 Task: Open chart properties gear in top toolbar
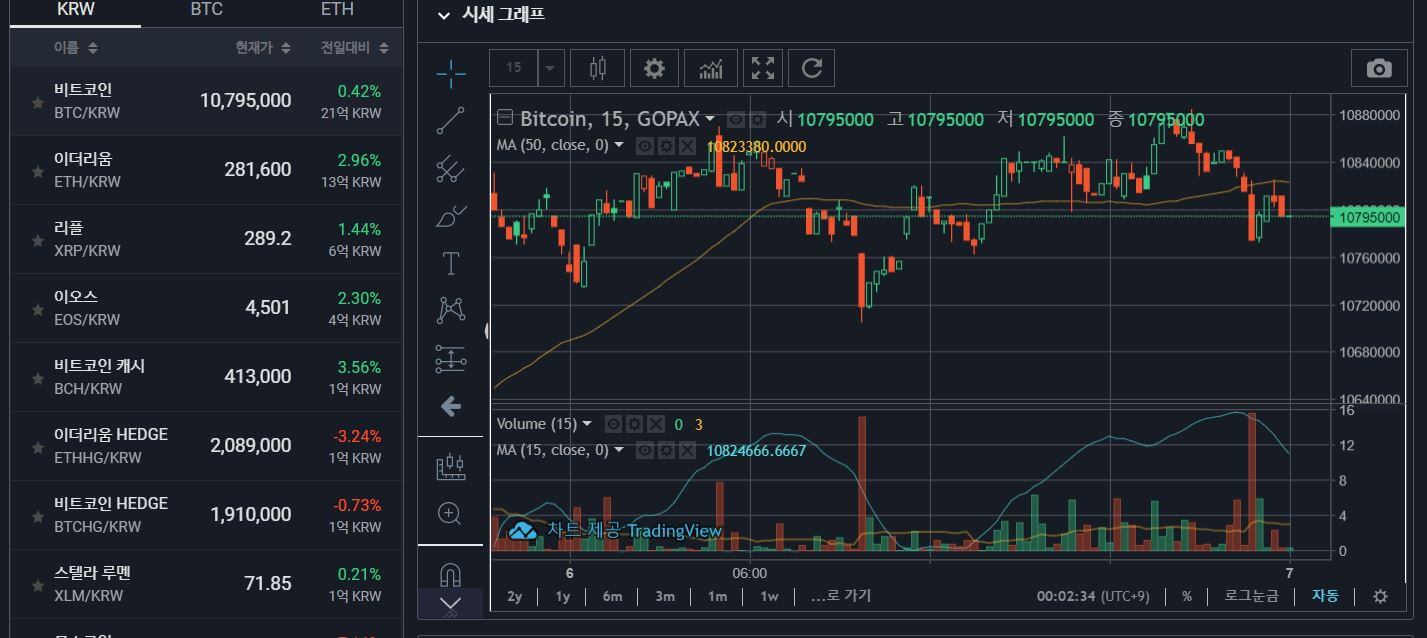coord(654,68)
